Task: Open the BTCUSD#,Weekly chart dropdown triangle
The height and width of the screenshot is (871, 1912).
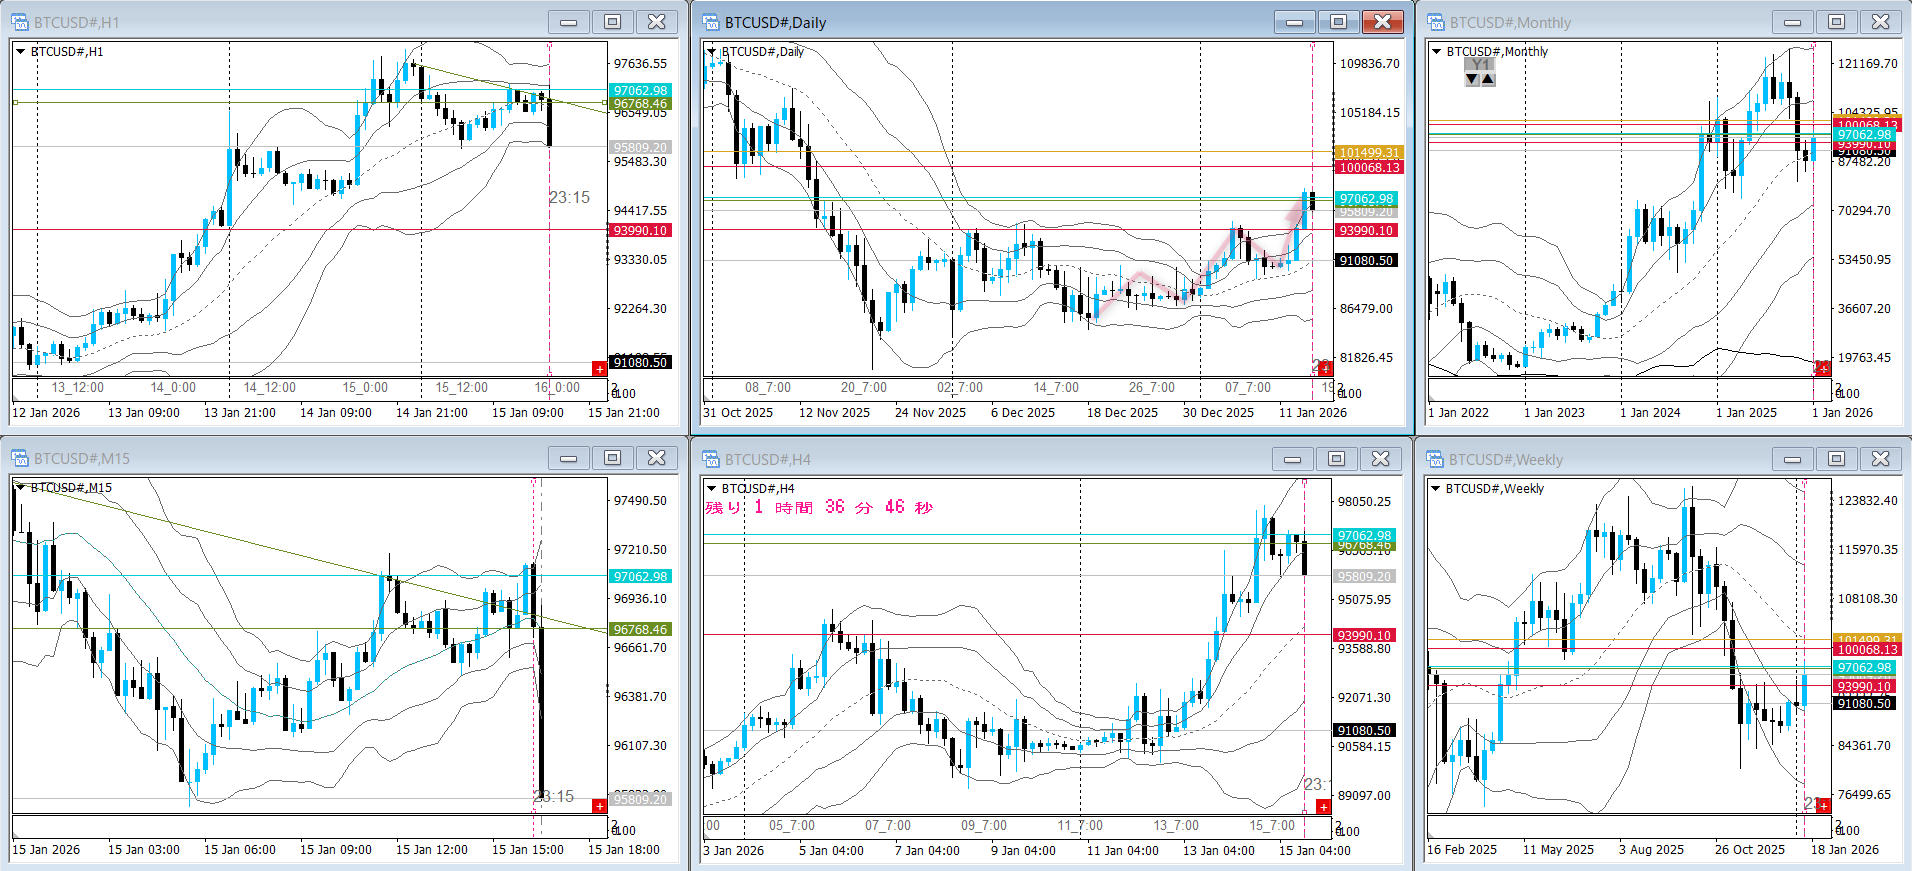Action: tap(1436, 488)
